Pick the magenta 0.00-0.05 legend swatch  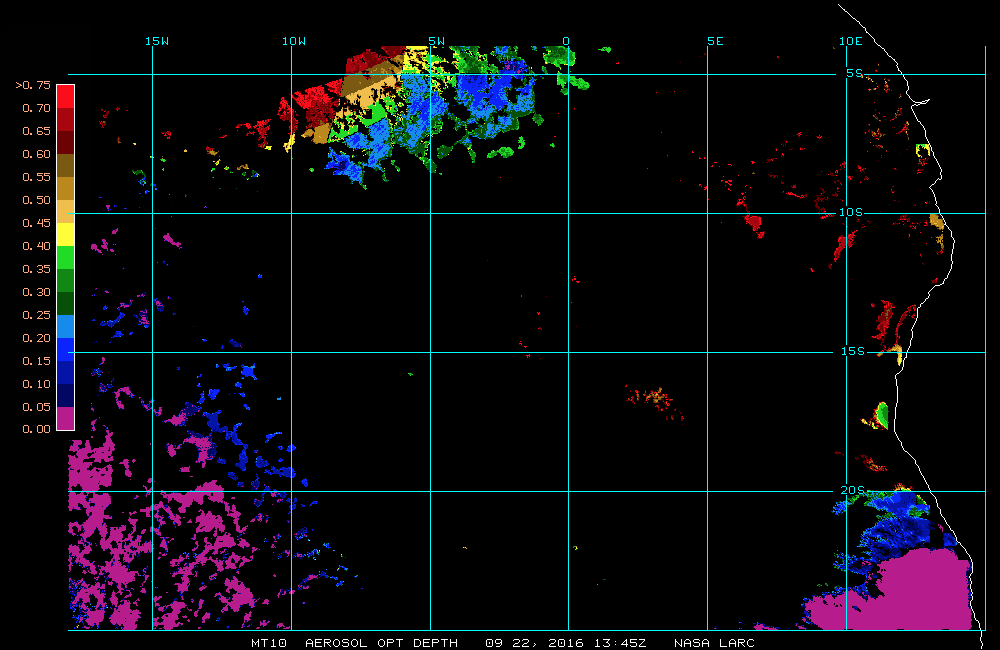click(66, 418)
